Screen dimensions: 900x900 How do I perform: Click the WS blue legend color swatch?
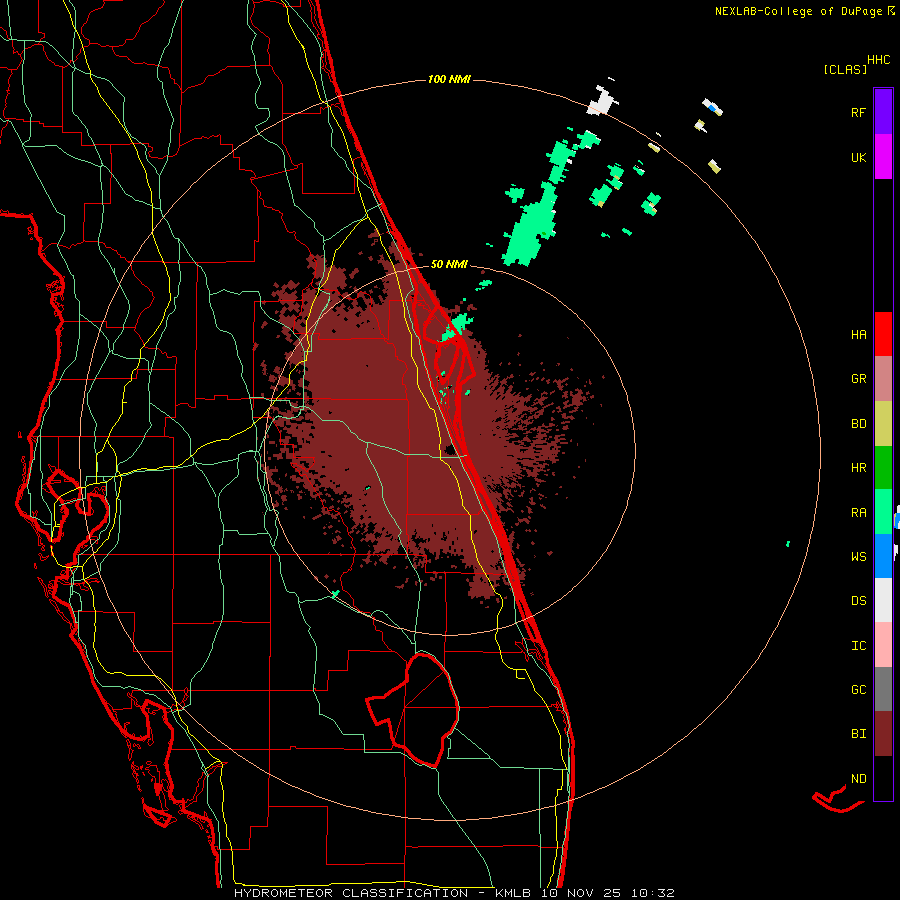coord(883,556)
